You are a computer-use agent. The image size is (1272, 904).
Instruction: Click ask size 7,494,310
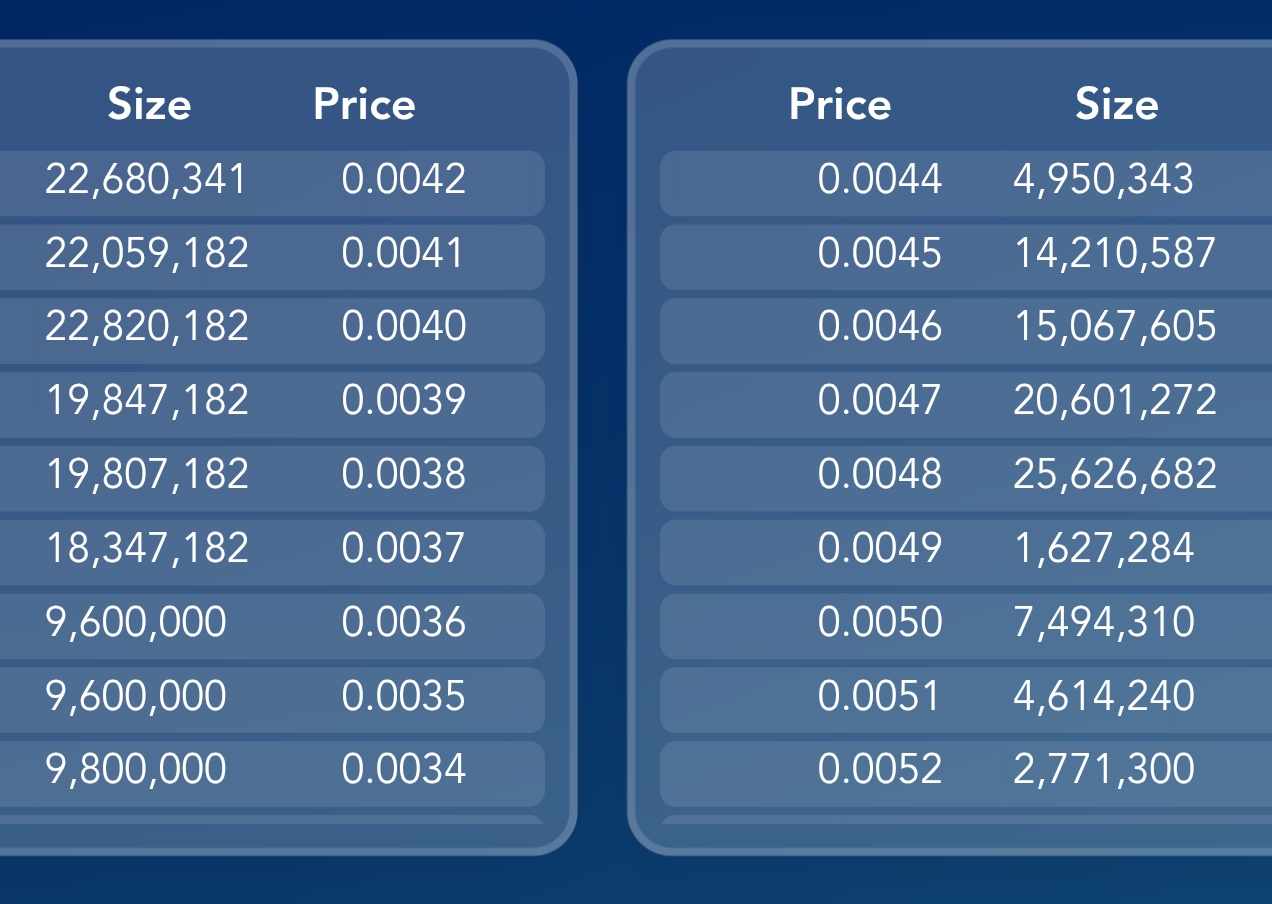[x=1104, y=622]
